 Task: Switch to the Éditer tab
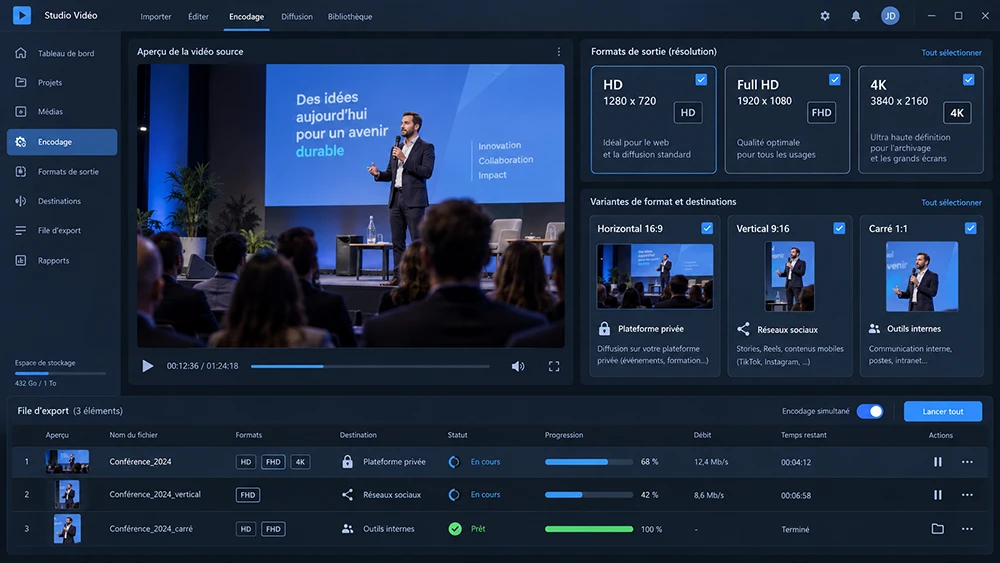coord(198,17)
